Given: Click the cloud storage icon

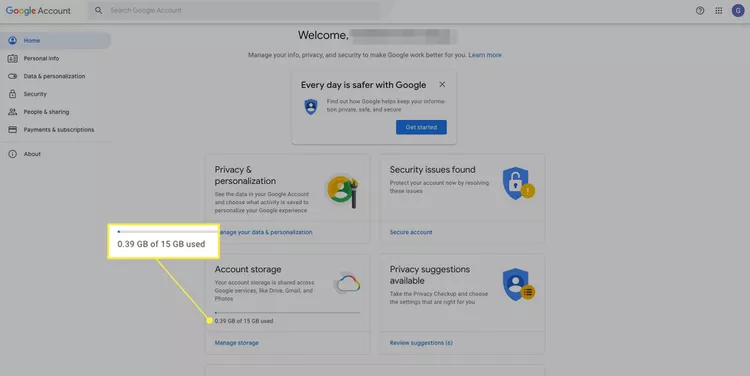Looking at the screenshot, I should tap(347, 283).
